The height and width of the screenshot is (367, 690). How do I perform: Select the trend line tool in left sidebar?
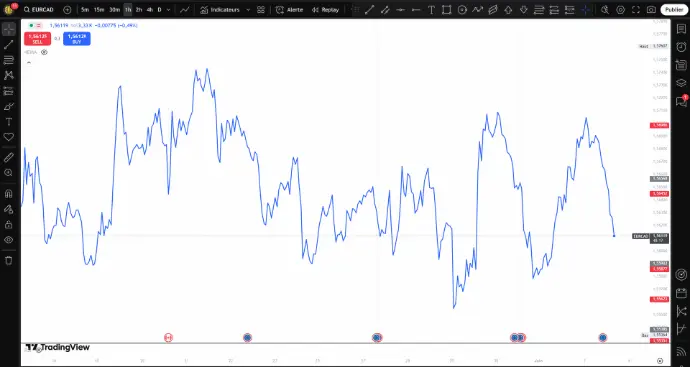pos(8,44)
